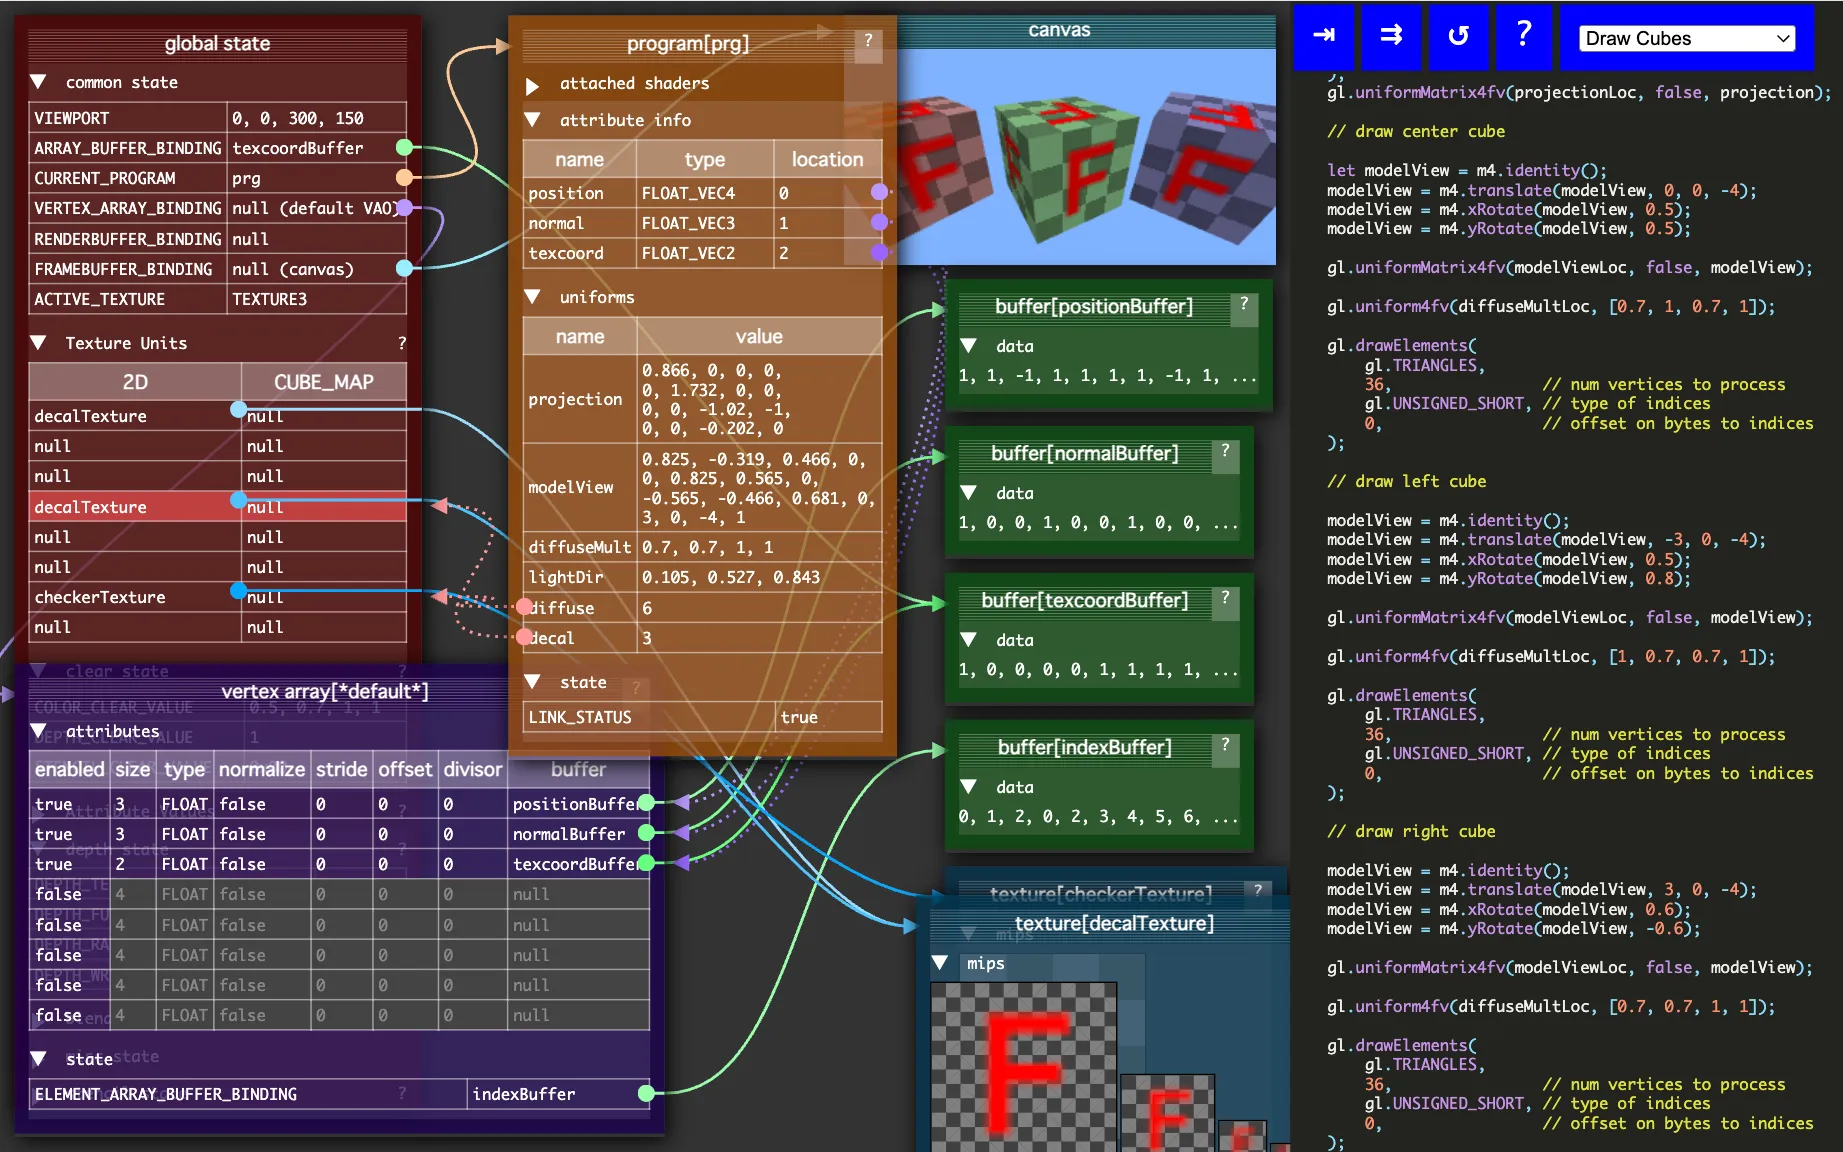Collapse the mips section of decalTexture
Viewport: 1843px width, 1152px height.
[x=940, y=963]
